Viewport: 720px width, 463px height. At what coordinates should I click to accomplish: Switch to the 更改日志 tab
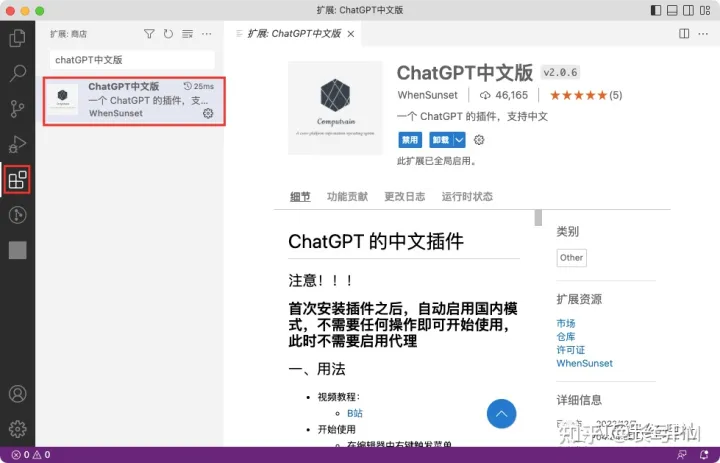click(x=405, y=197)
